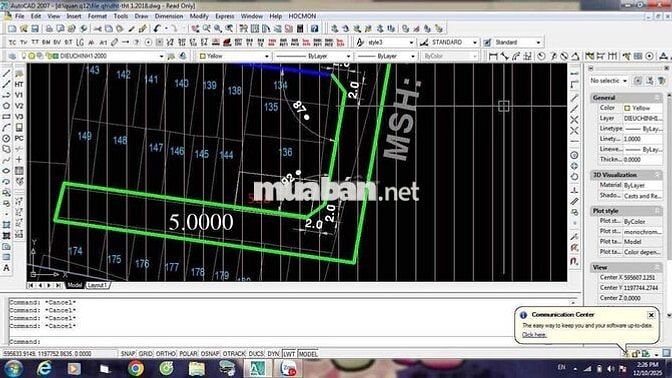Click the Cut scissors icon
Image resolution: width=672 pixels, height=378 pixels.
click(98, 29)
